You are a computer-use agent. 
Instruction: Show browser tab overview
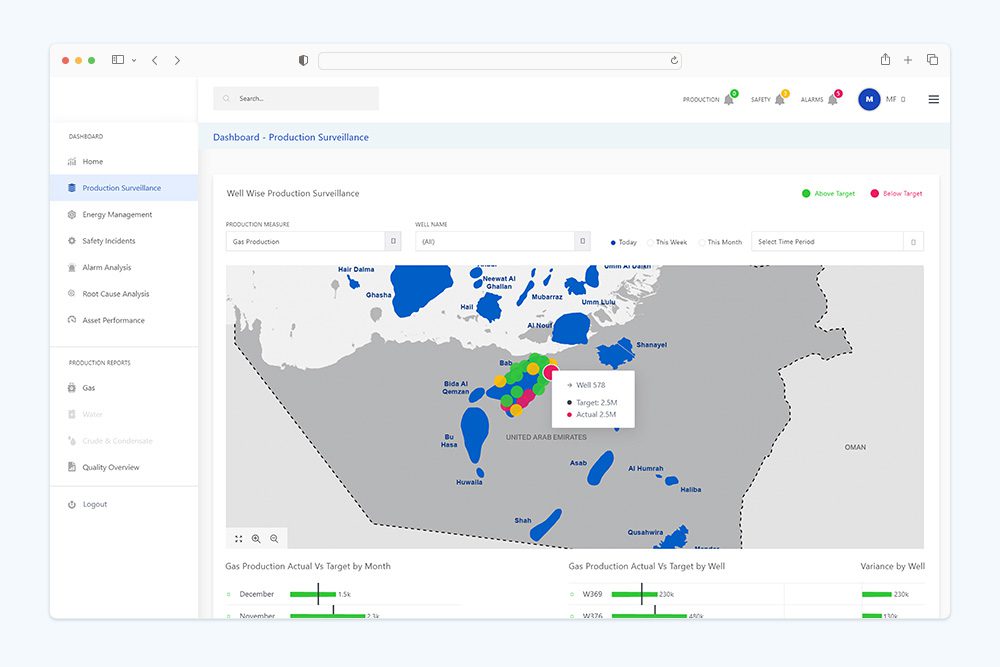pos(932,59)
